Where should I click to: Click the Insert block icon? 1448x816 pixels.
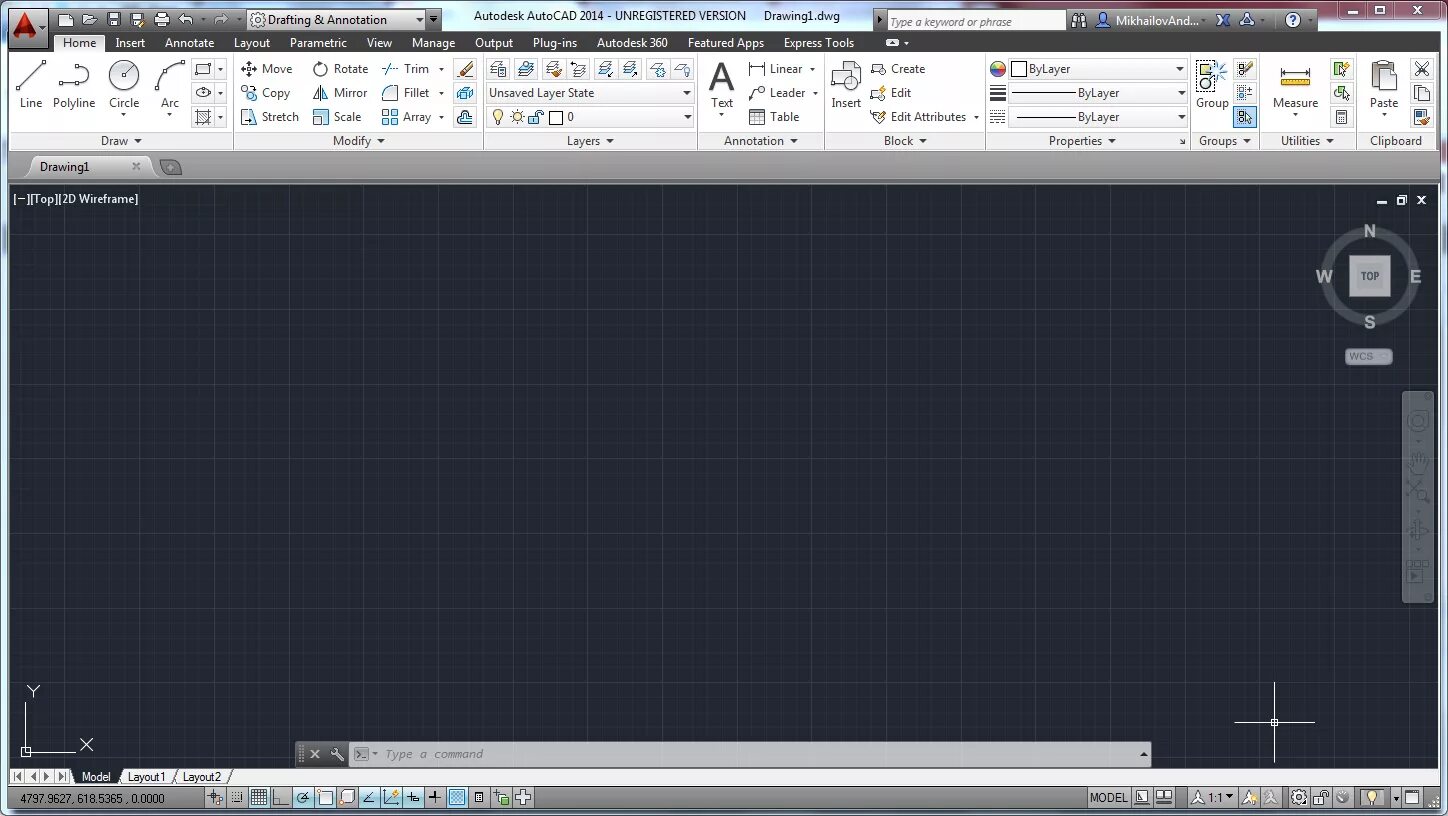pyautogui.click(x=846, y=85)
